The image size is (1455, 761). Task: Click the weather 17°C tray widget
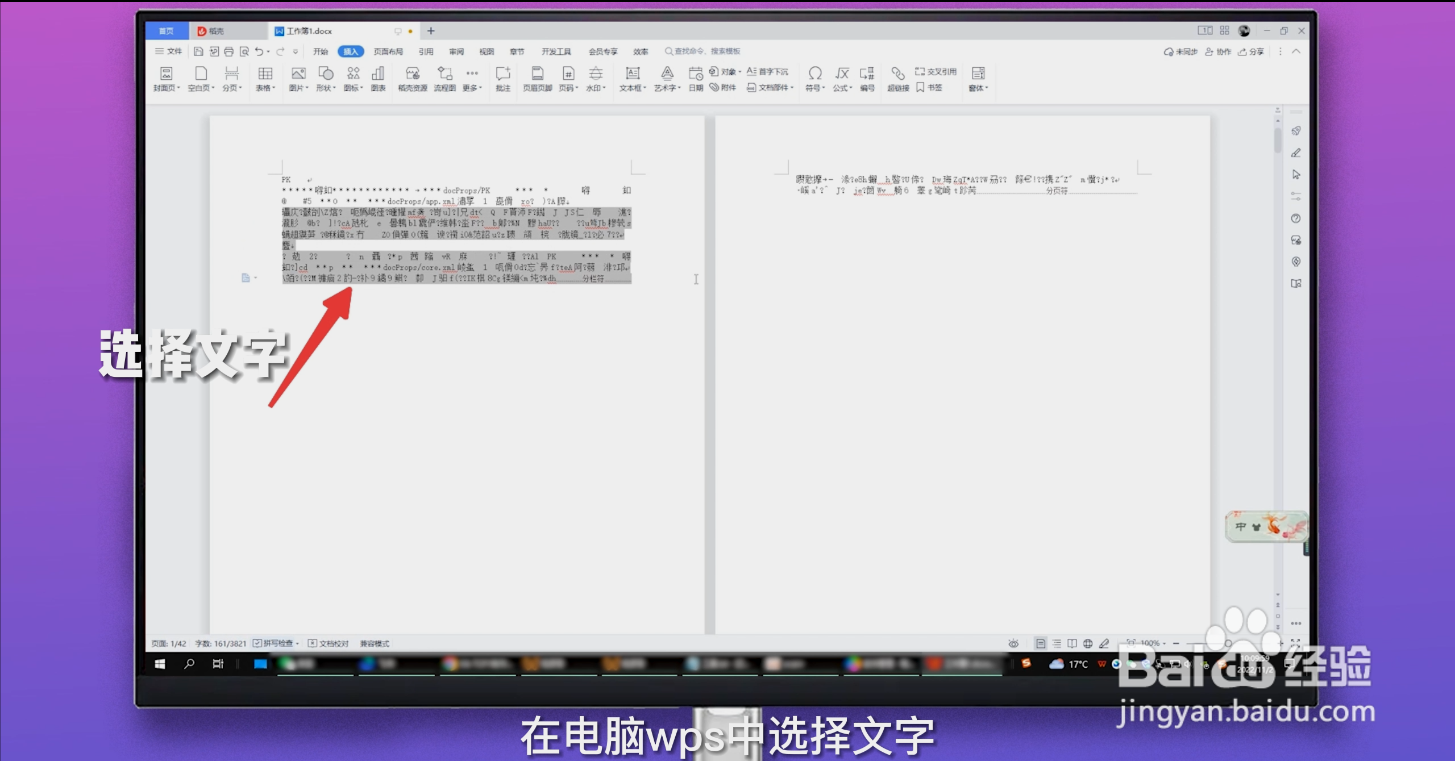1069,664
